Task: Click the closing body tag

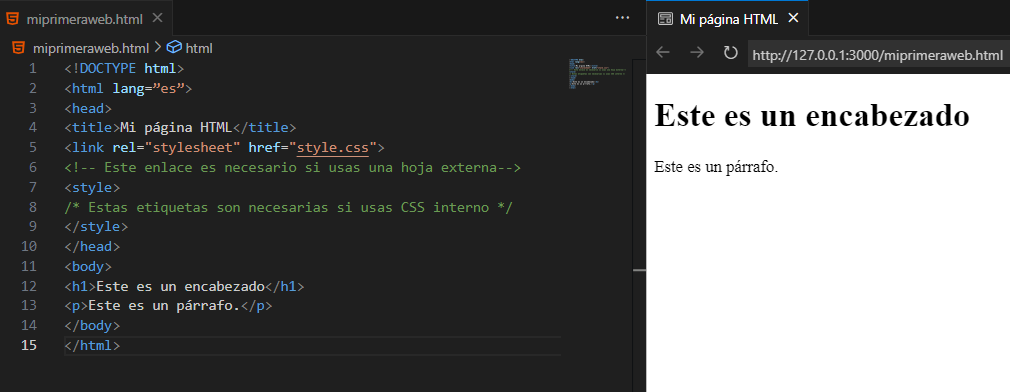Action: (x=92, y=326)
